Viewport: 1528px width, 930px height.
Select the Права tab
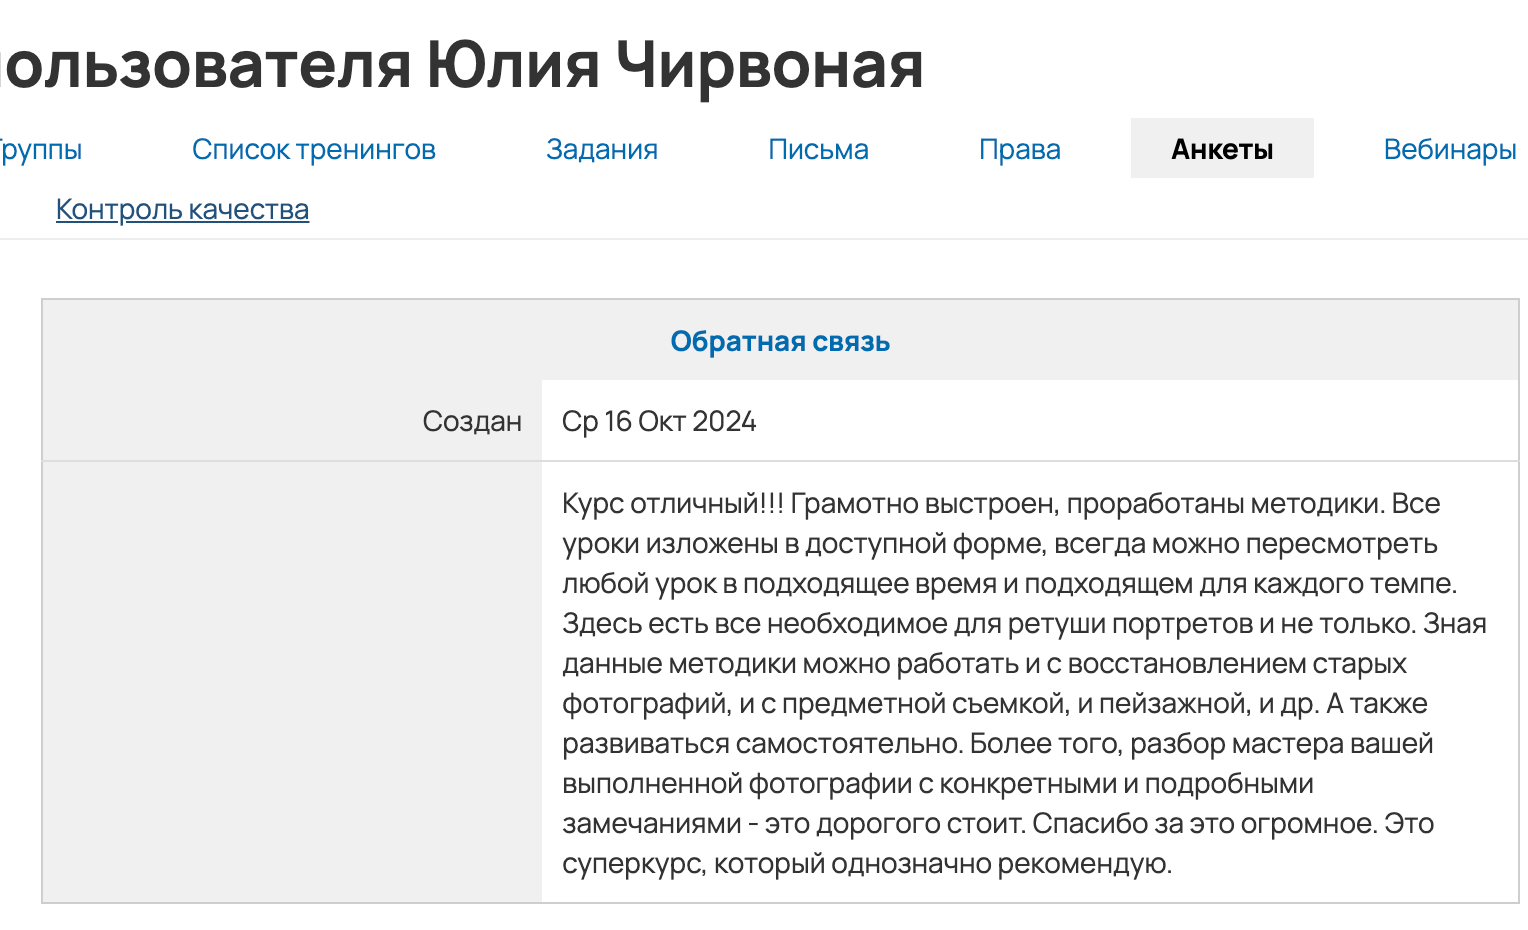(x=1019, y=149)
